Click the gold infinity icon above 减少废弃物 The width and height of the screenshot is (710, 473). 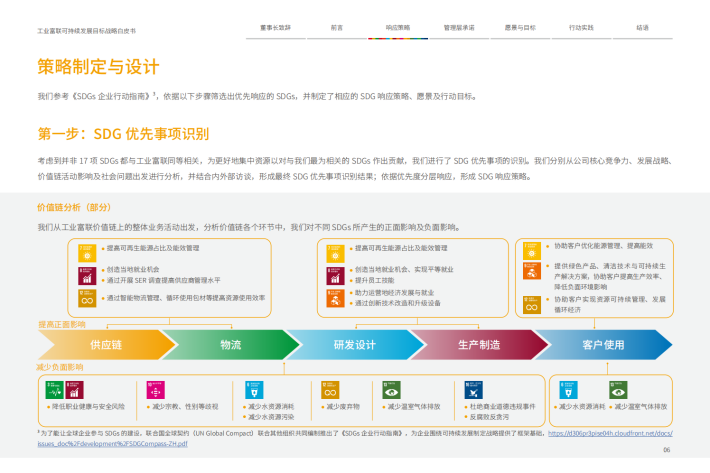click(x=327, y=389)
